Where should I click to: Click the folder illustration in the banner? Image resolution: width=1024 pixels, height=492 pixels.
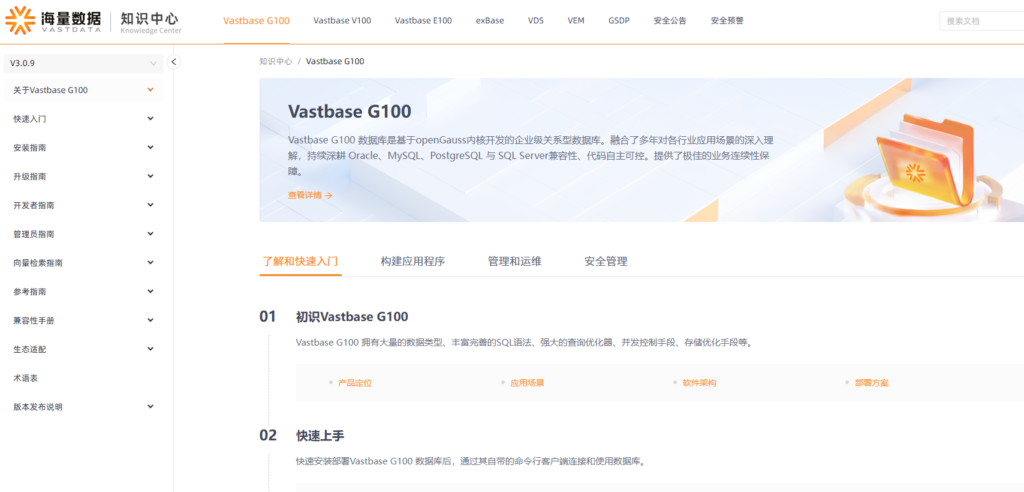click(925, 163)
